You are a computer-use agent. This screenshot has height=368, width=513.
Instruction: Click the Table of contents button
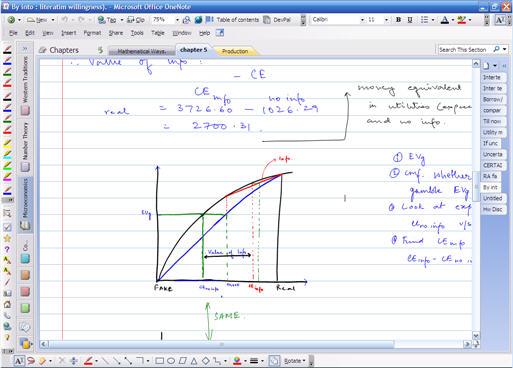233,20
